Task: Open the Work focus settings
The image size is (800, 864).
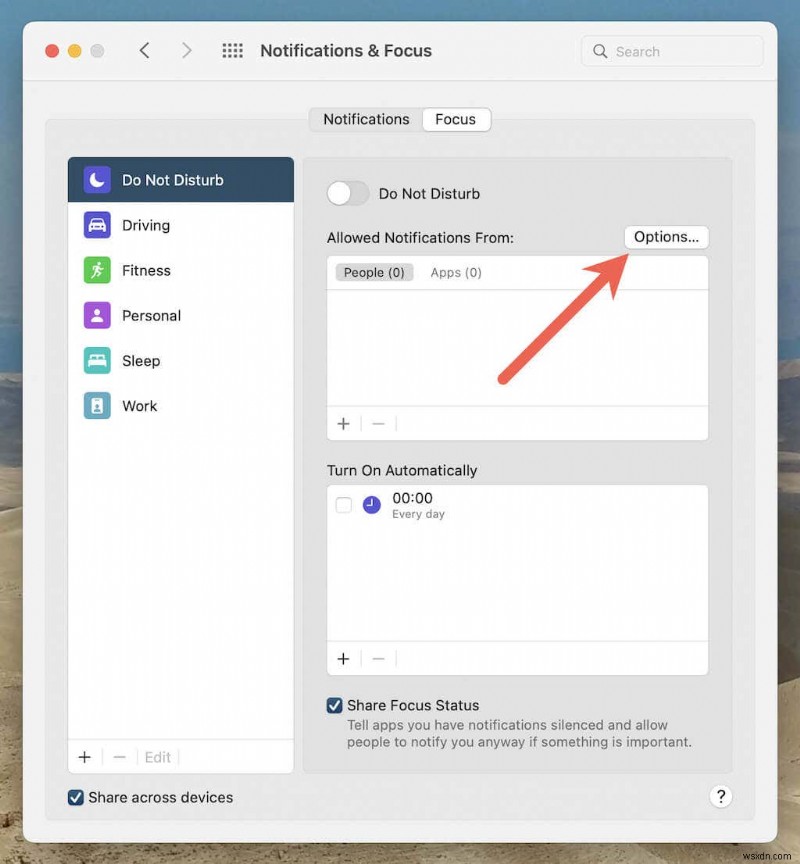Action: [x=138, y=405]
